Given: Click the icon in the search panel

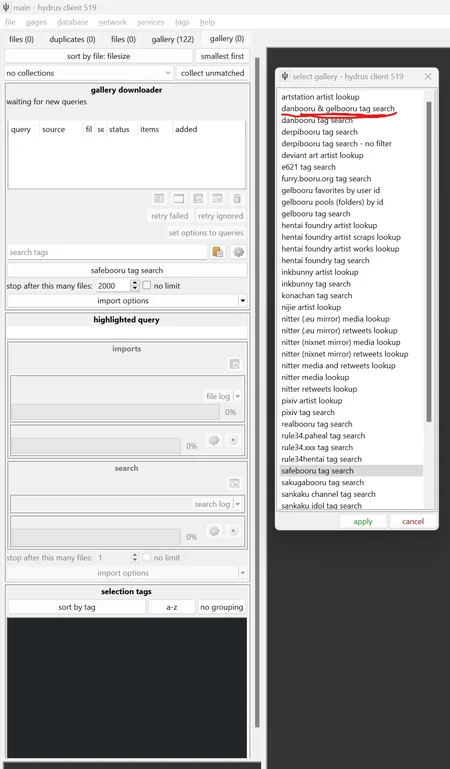Looking at the screenshot, I should (x=234, y=484).
